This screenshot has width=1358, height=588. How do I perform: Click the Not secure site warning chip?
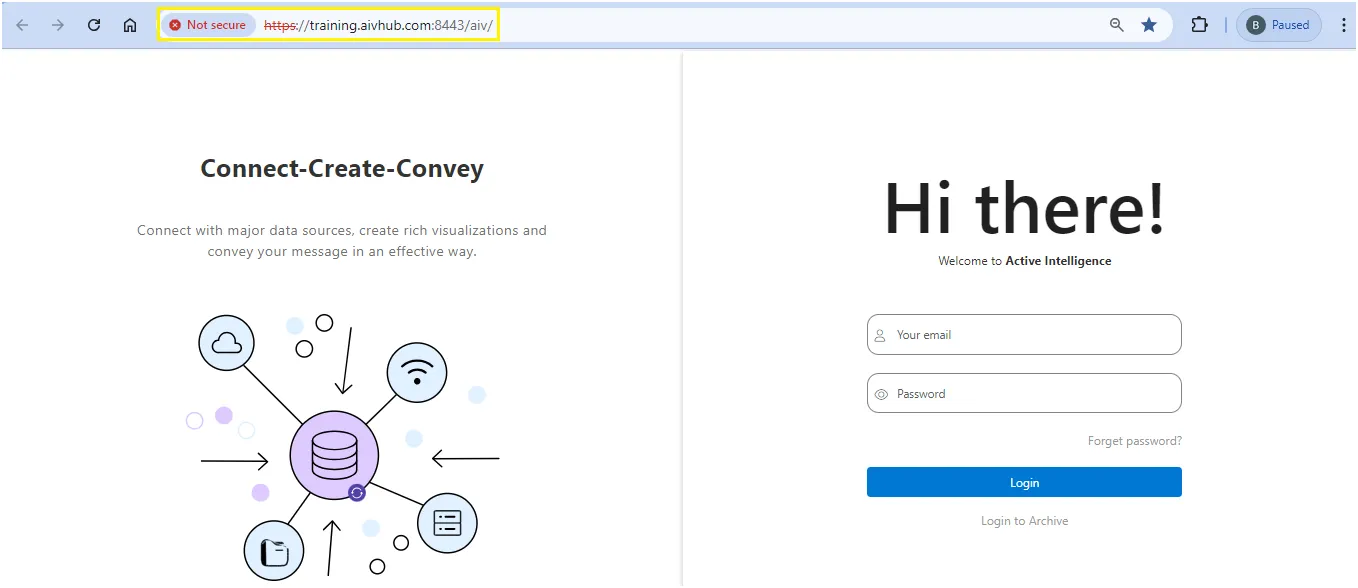pyautogui.click(x=208, y=25)
